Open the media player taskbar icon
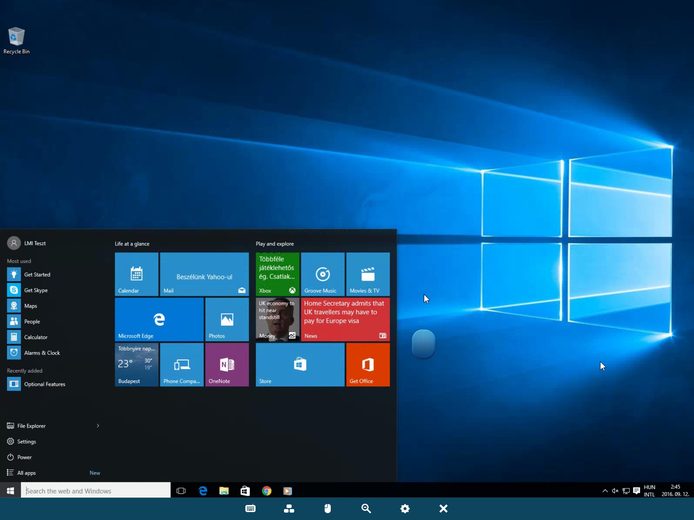This screenshot has height=520, width=694. [288, 491]
